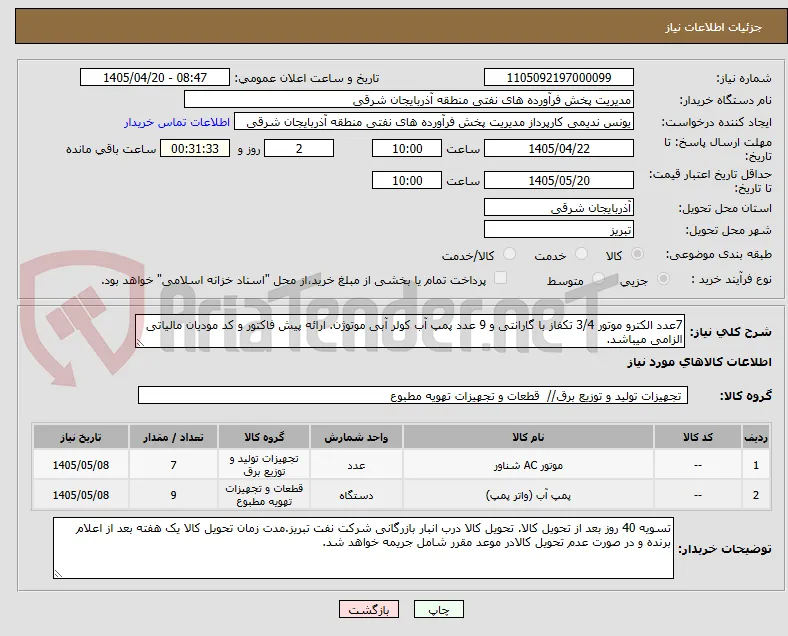The image size is (788, 636).
Task: Click the نام کالا column header
Action: (x=528, y=437)
